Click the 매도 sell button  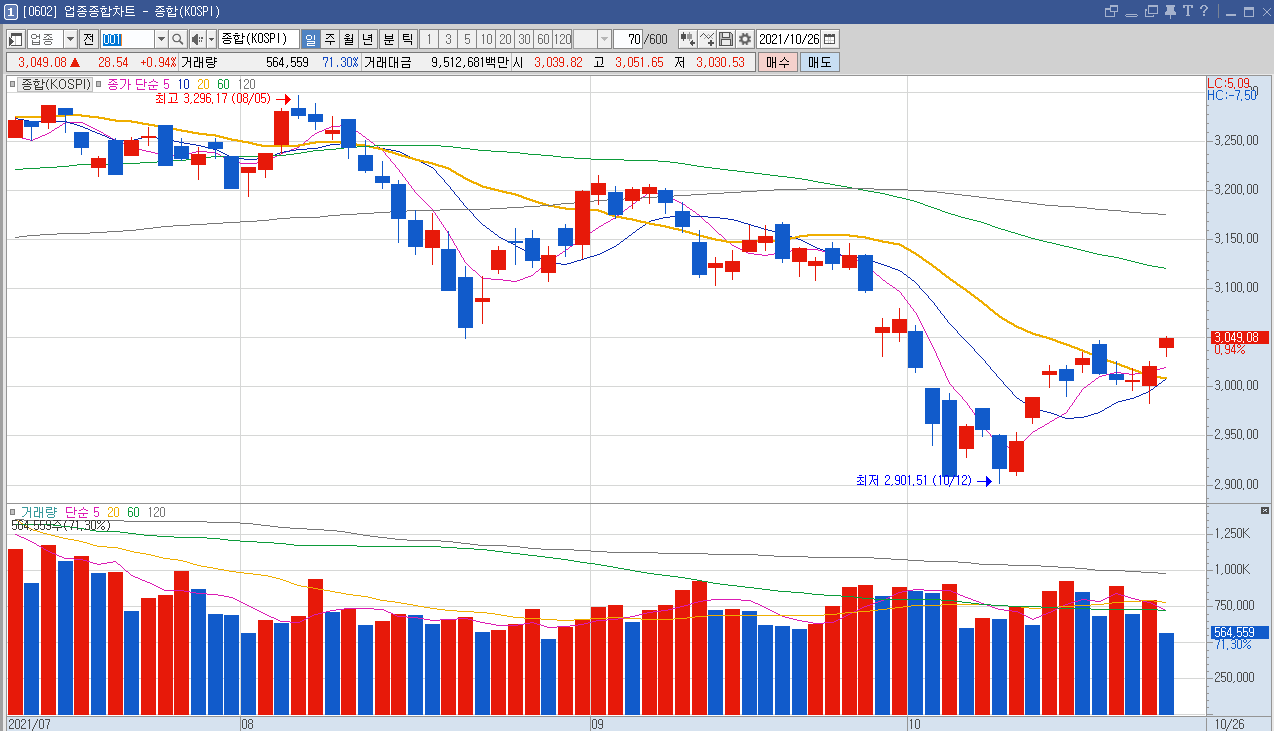point(820,62)
